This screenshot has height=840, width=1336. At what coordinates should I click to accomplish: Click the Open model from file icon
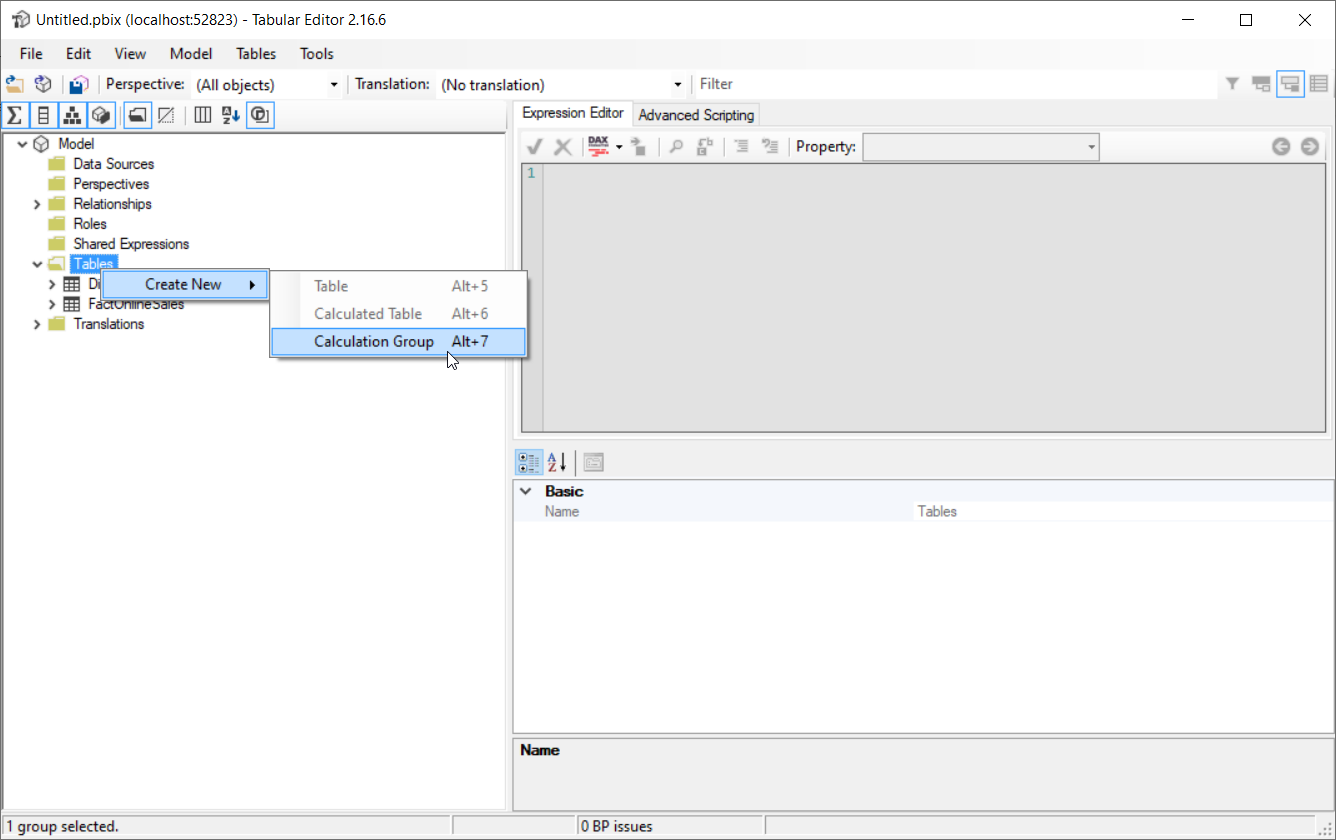pos(15,85)
